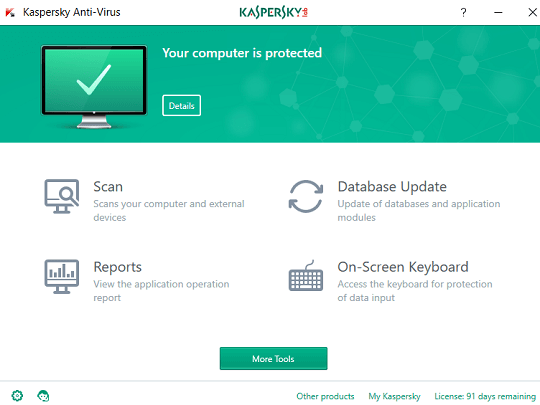Open help with the question mark

464,13
